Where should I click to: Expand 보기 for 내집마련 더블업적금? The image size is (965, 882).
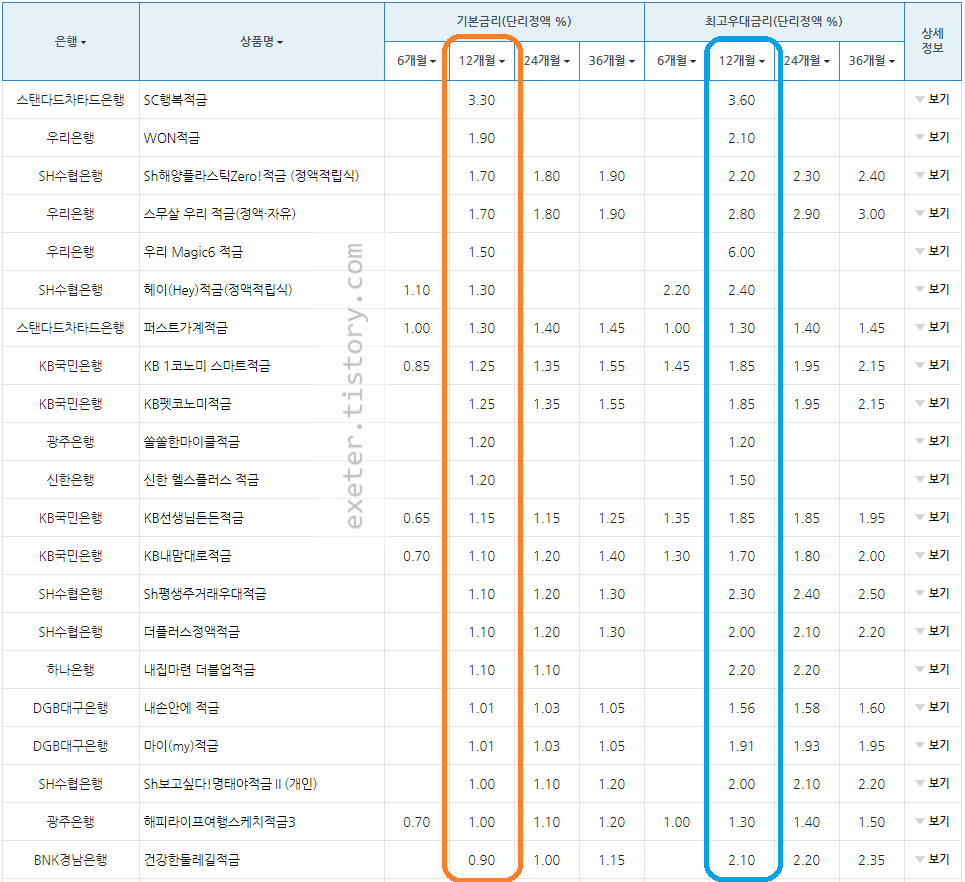coord(932,670)
